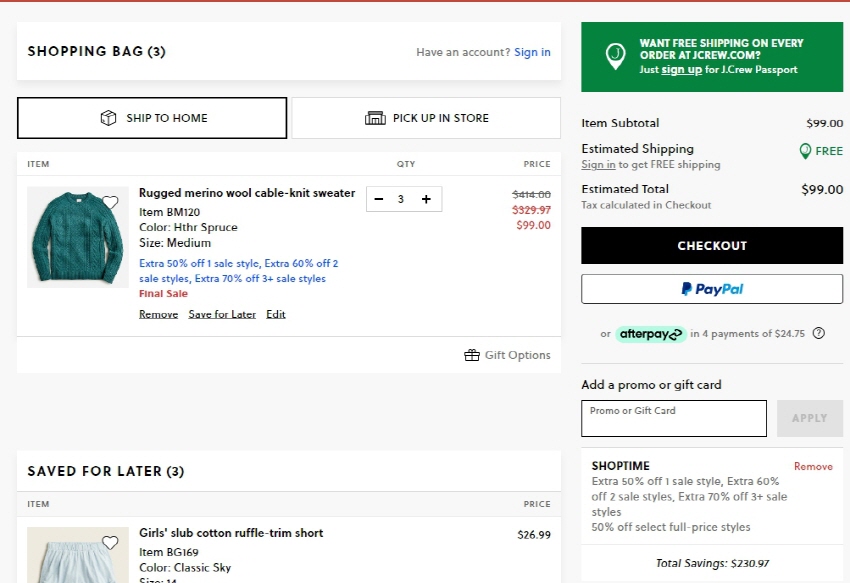Save the sweater for later

click(222, 314)
